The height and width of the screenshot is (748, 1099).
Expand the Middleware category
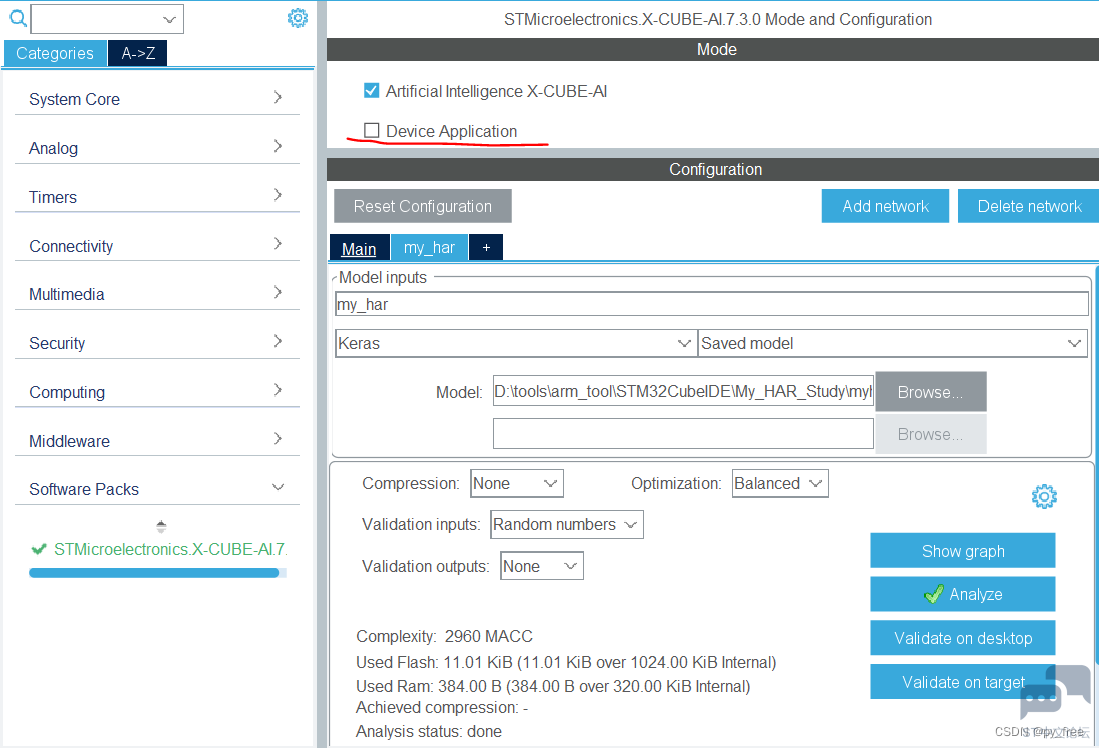pos(157,441)
